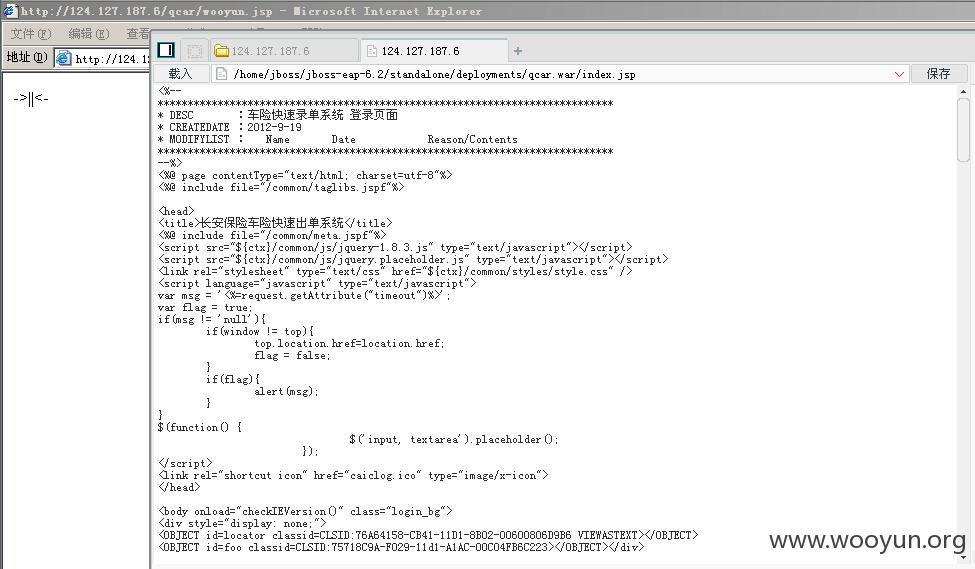Click the 'OBJECT id=foo' code line
This screenshot has height=569, width=975.
coord(401,547)
